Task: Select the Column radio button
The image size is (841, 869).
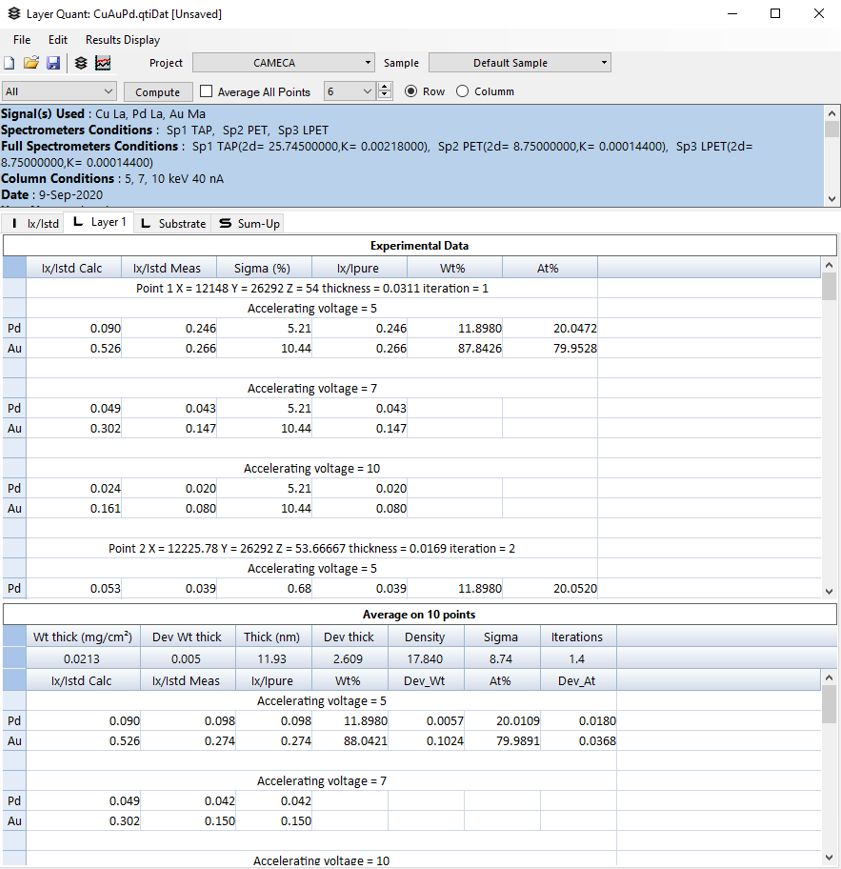Action: (462, 91)
